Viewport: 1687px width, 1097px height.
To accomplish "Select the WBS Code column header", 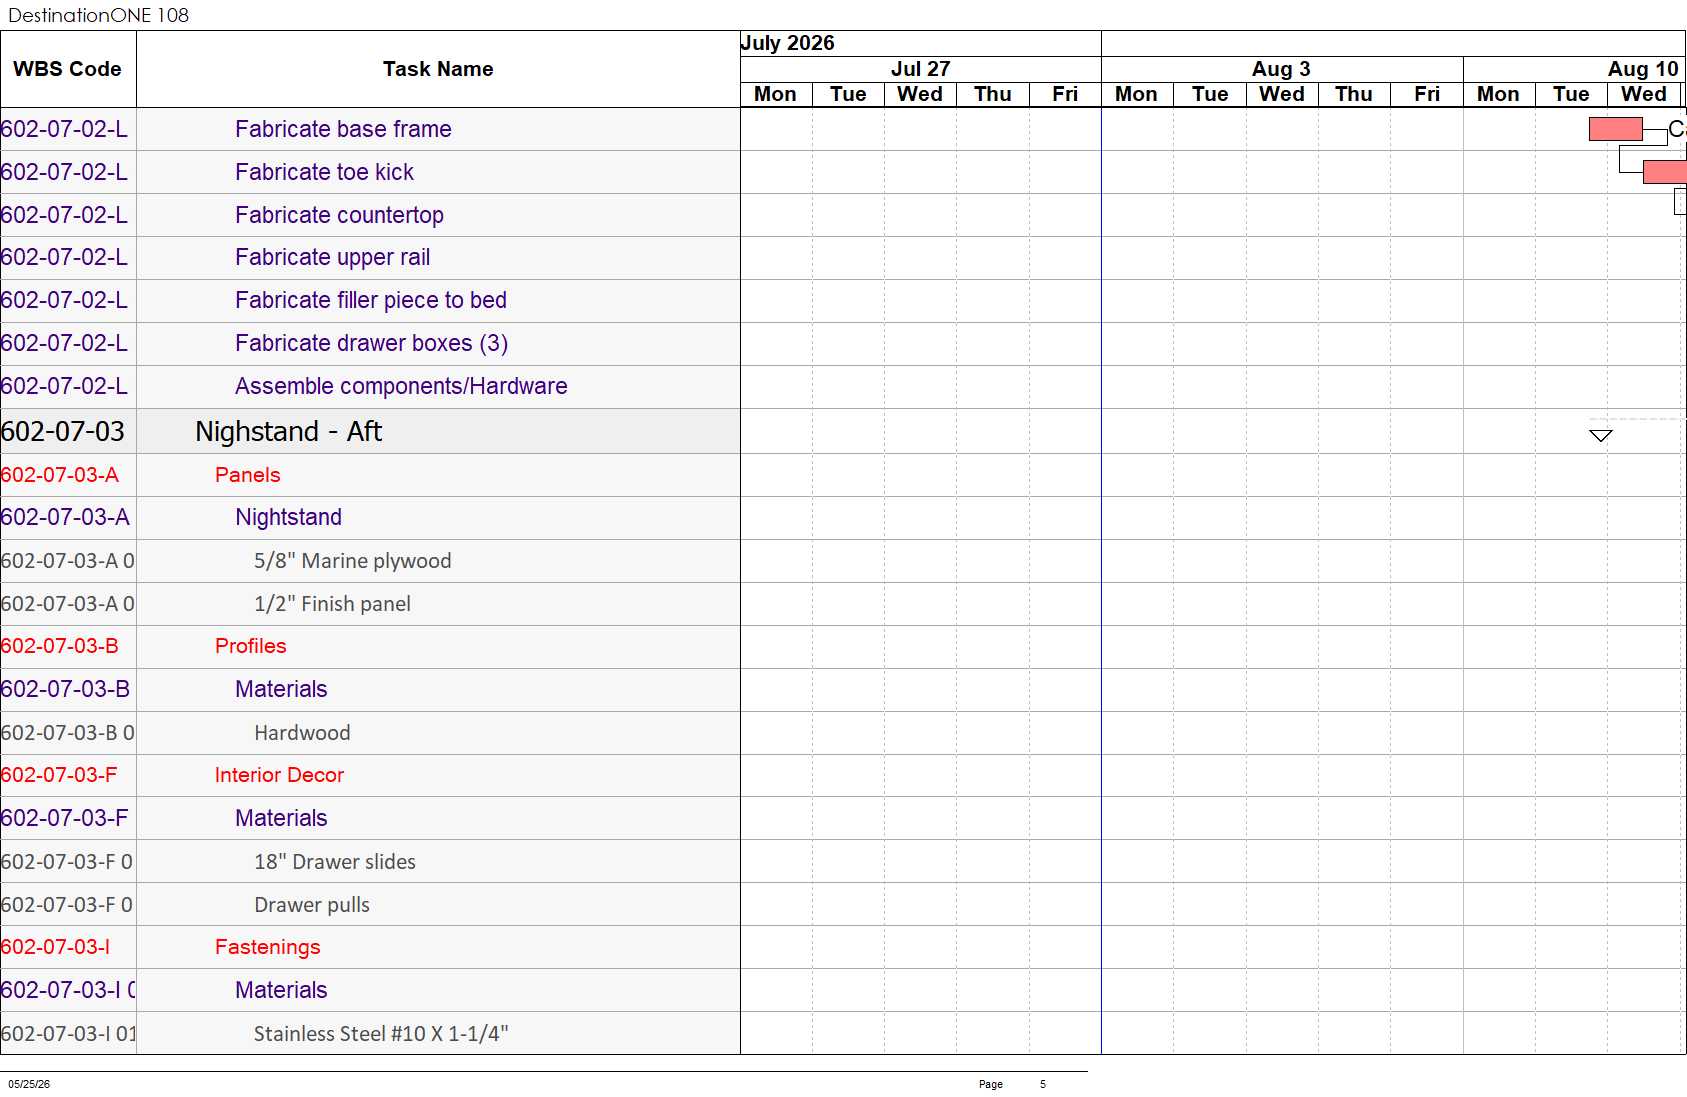I will pyautogui.click(x=67, y=69).
